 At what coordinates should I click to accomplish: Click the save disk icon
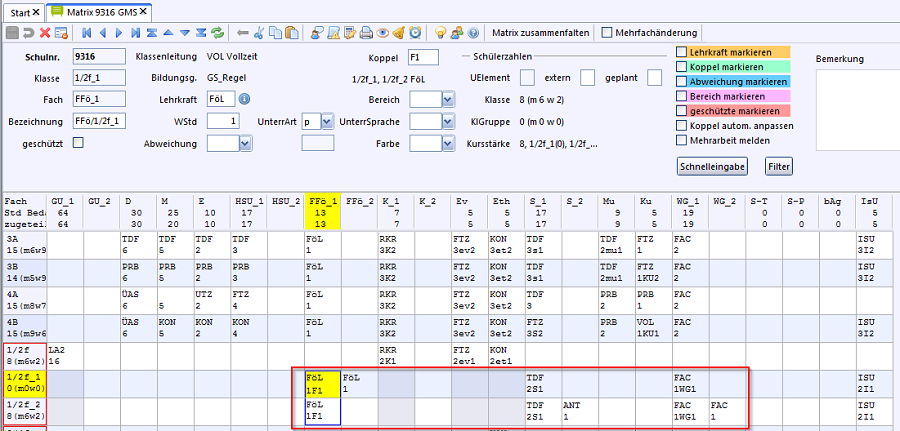point(11,33)
